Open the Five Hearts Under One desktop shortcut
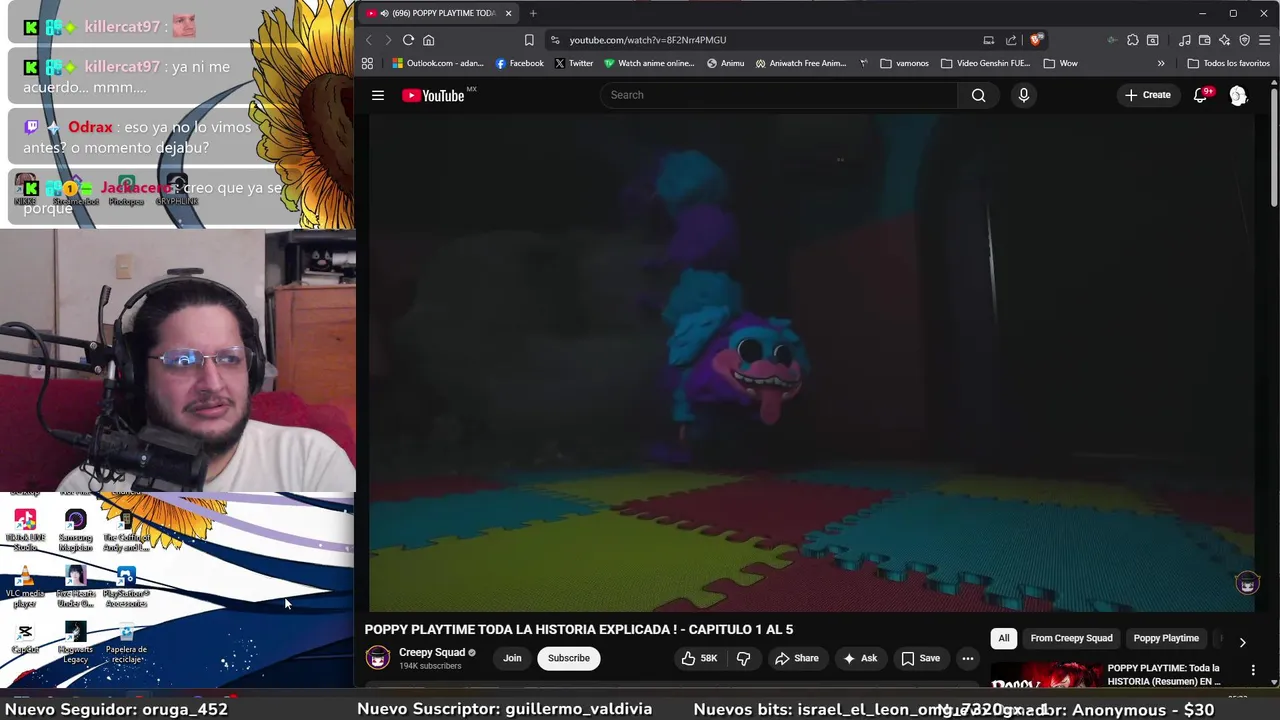The height and width of the screenshot is (720, 1280). point(75,587)
